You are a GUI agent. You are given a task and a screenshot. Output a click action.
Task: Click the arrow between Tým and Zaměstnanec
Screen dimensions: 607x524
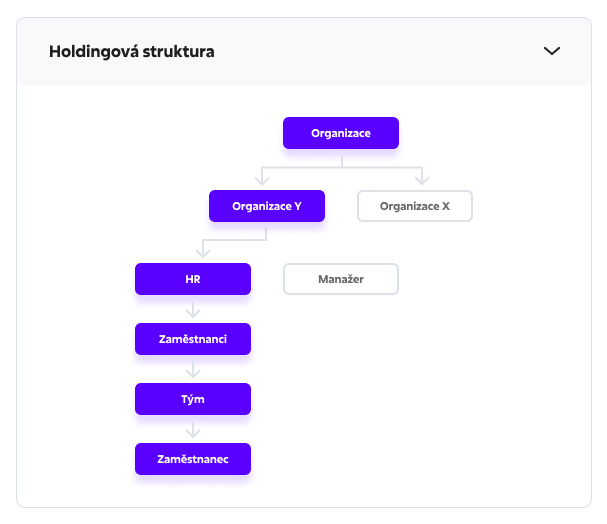(193, 429)
